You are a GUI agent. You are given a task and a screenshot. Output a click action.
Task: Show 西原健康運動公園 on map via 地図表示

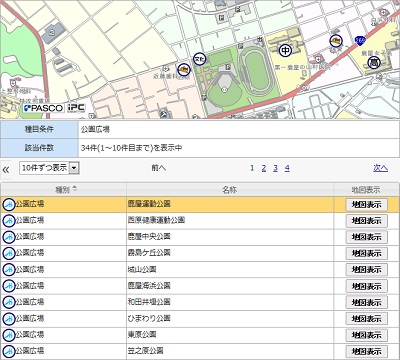367,221
